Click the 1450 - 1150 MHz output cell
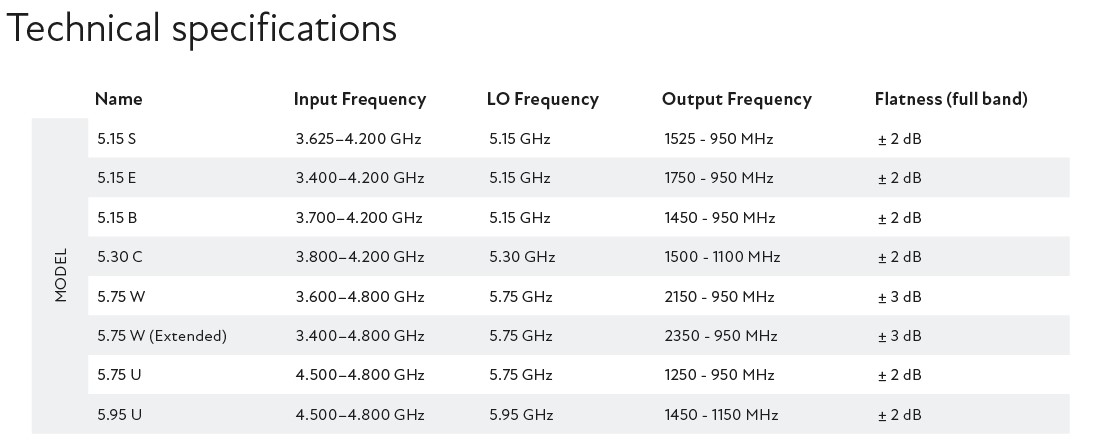Image resolution: width=1107 pixels, height=447 pixels. tap(720, 415)
